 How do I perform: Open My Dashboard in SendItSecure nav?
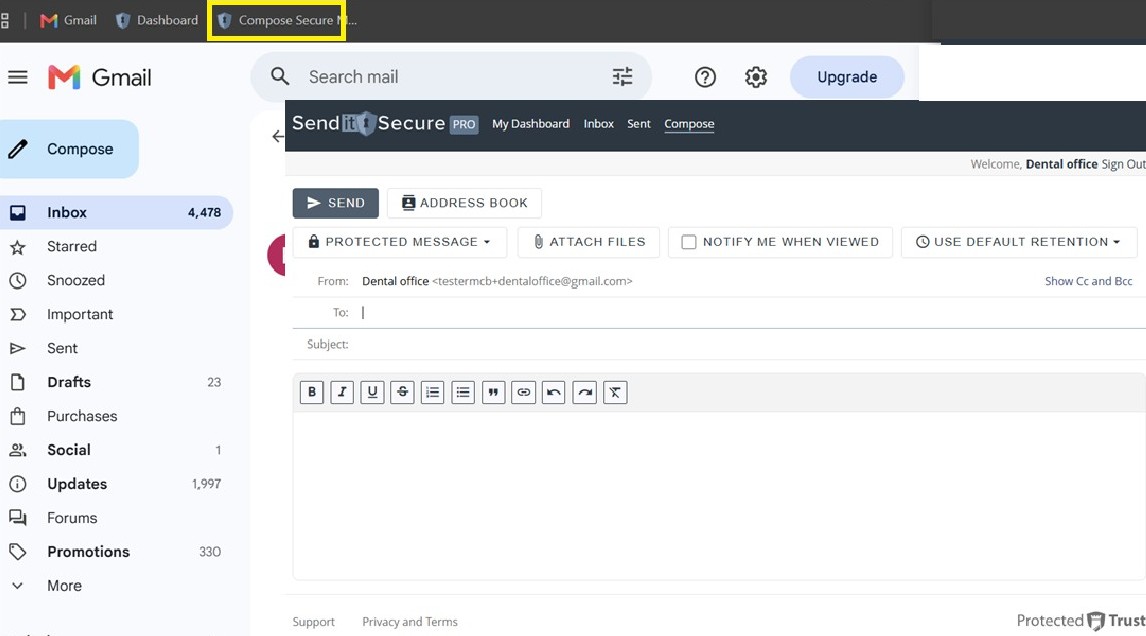(x=531, y=124)
